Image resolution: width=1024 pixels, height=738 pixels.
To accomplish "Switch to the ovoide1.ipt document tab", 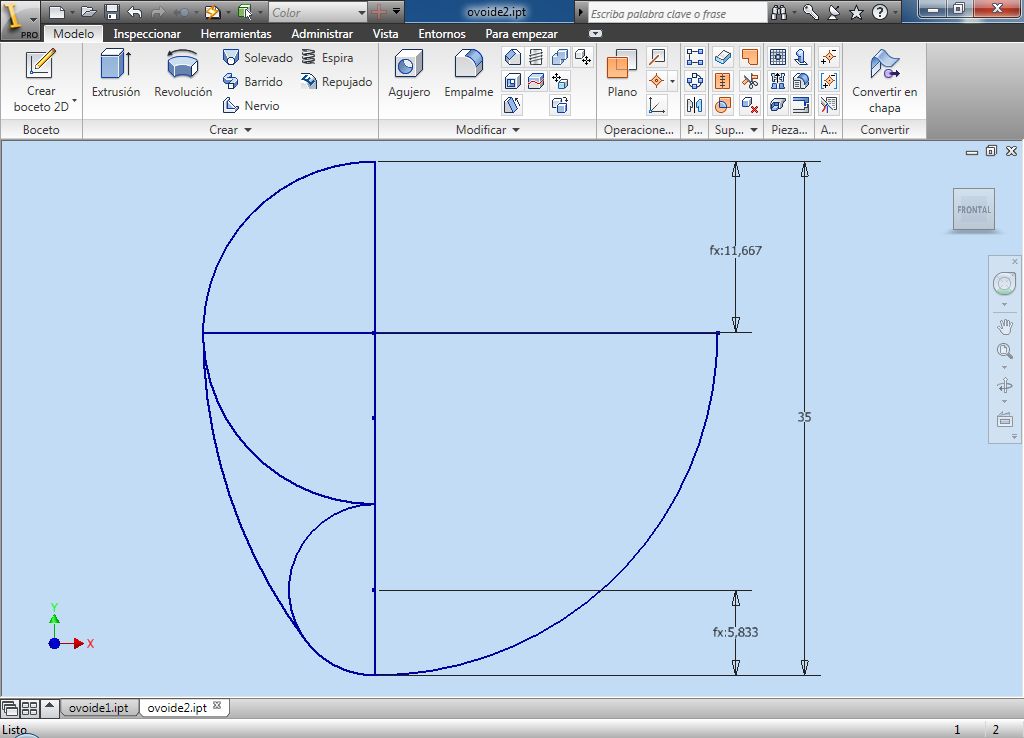I will (99, 707).
